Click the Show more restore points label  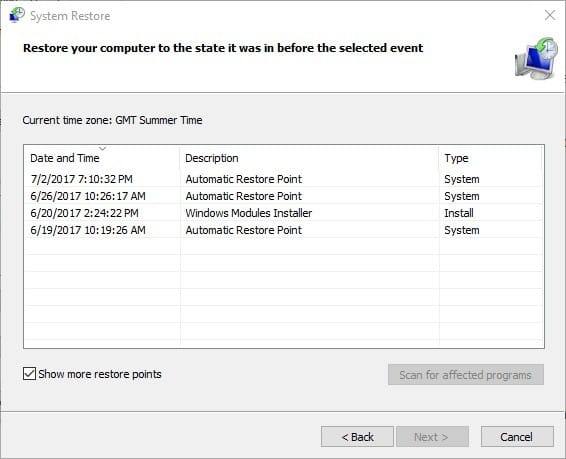pos(100,374)
